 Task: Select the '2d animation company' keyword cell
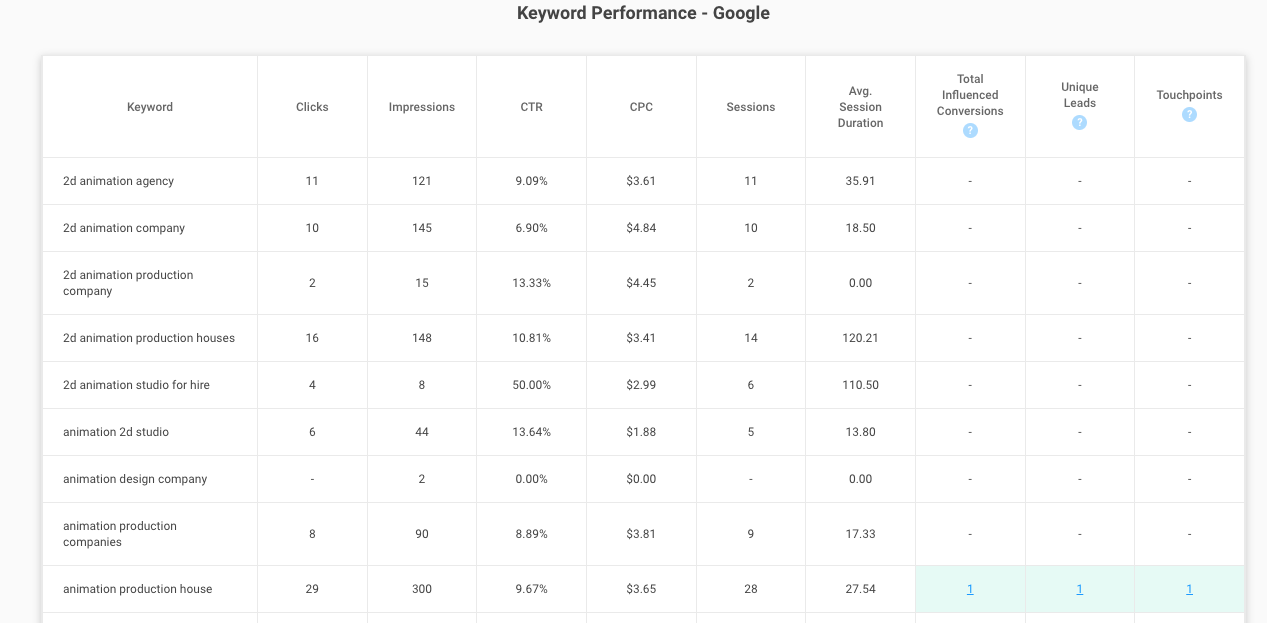(124, 228)
